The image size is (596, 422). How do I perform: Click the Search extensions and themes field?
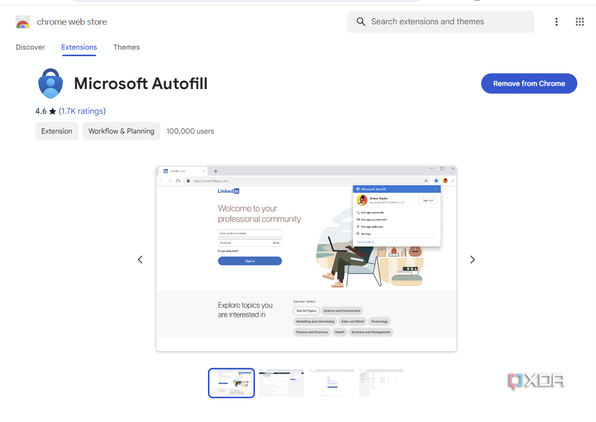(440, 22)
